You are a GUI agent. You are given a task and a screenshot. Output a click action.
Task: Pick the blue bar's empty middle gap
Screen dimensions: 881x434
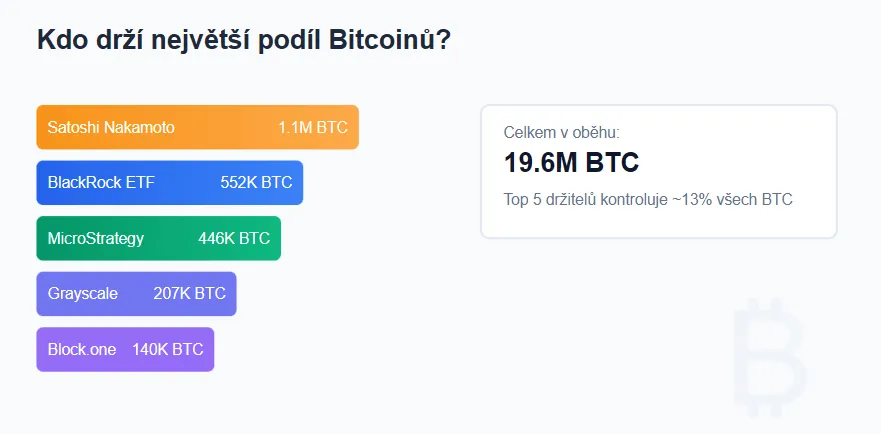187,183
